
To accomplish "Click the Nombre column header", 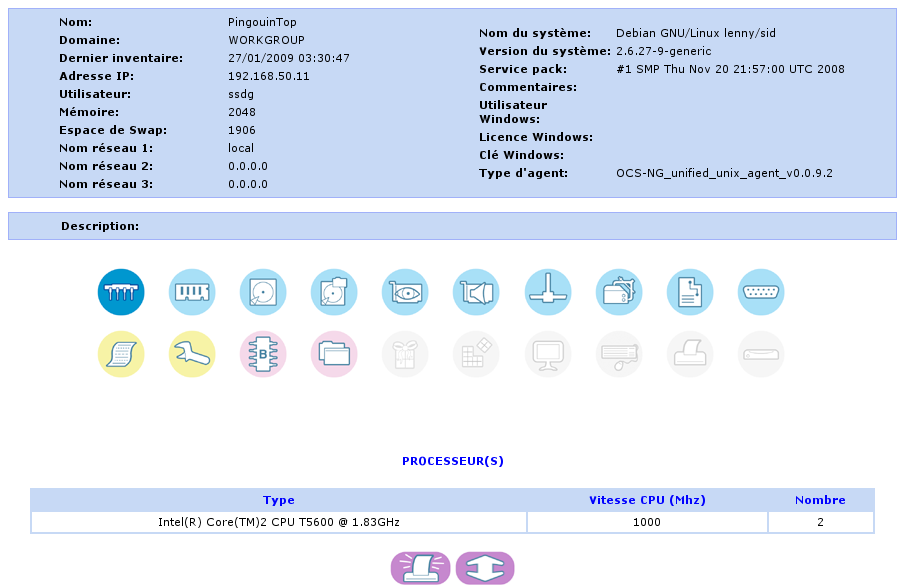I will click(x=820, y=500).
